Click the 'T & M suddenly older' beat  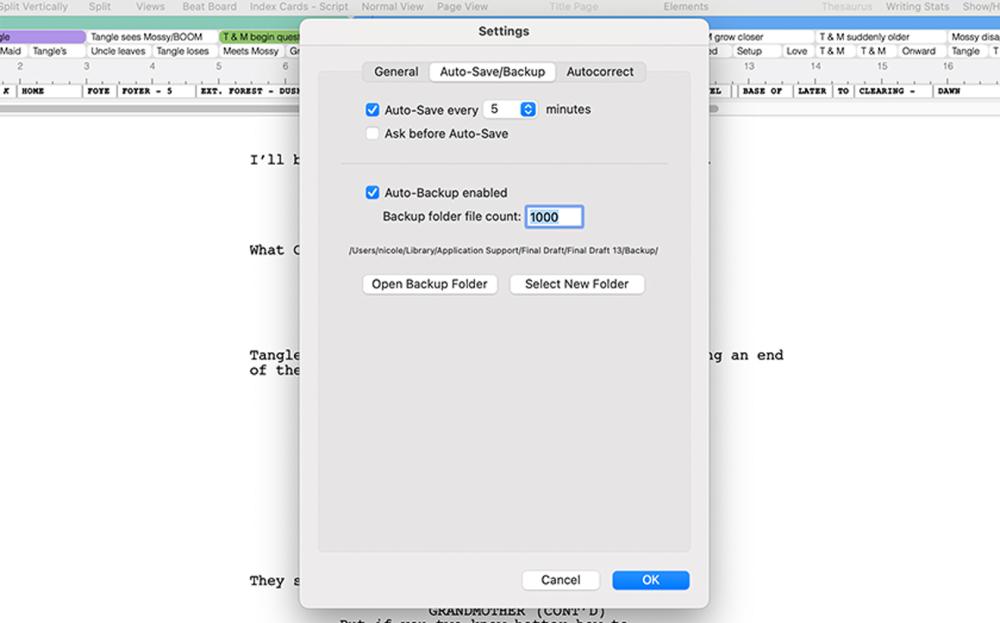[x=866, y=37]
